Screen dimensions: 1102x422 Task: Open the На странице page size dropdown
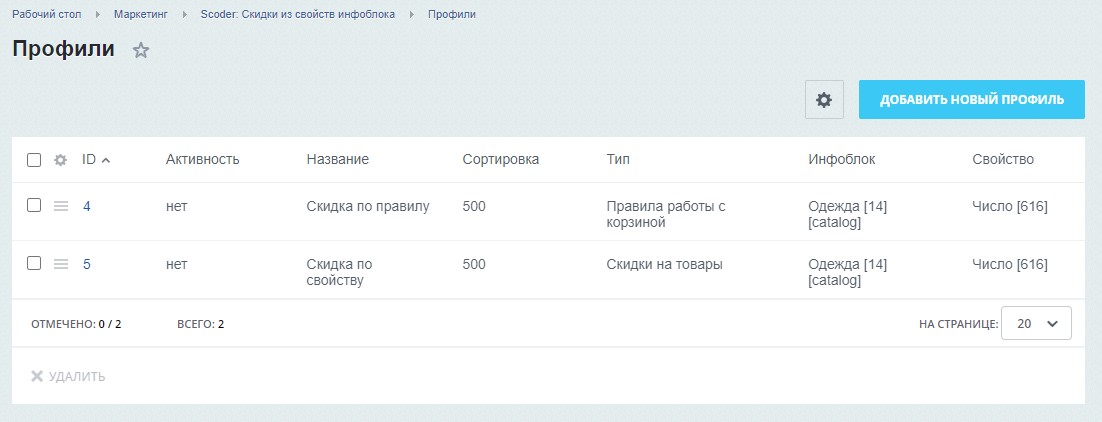[x=1036, y=324]
